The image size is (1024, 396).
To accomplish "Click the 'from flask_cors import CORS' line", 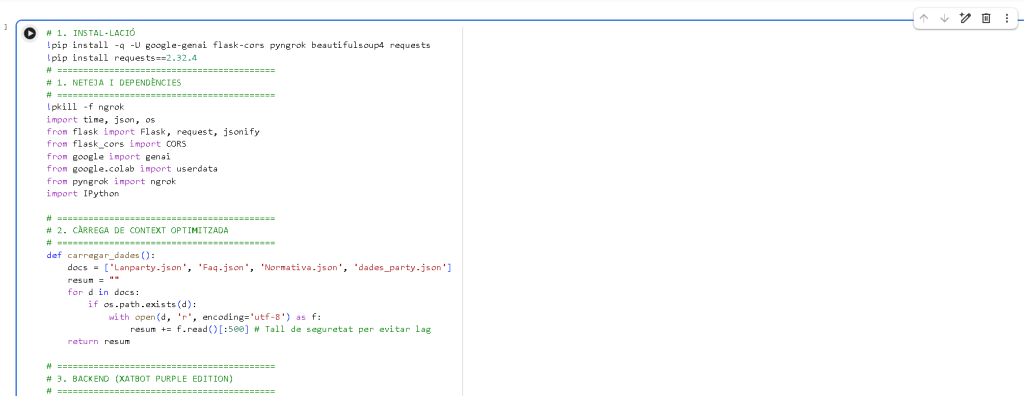I will (x=116, y=144).
